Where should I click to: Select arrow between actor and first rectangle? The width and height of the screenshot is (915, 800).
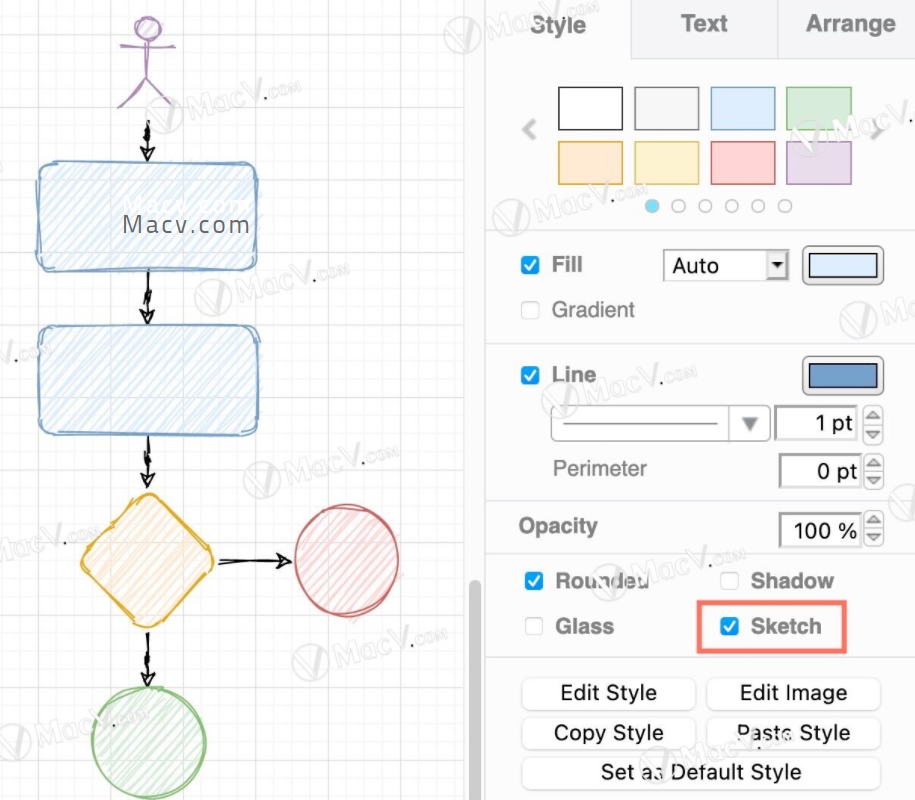point(147,141)
